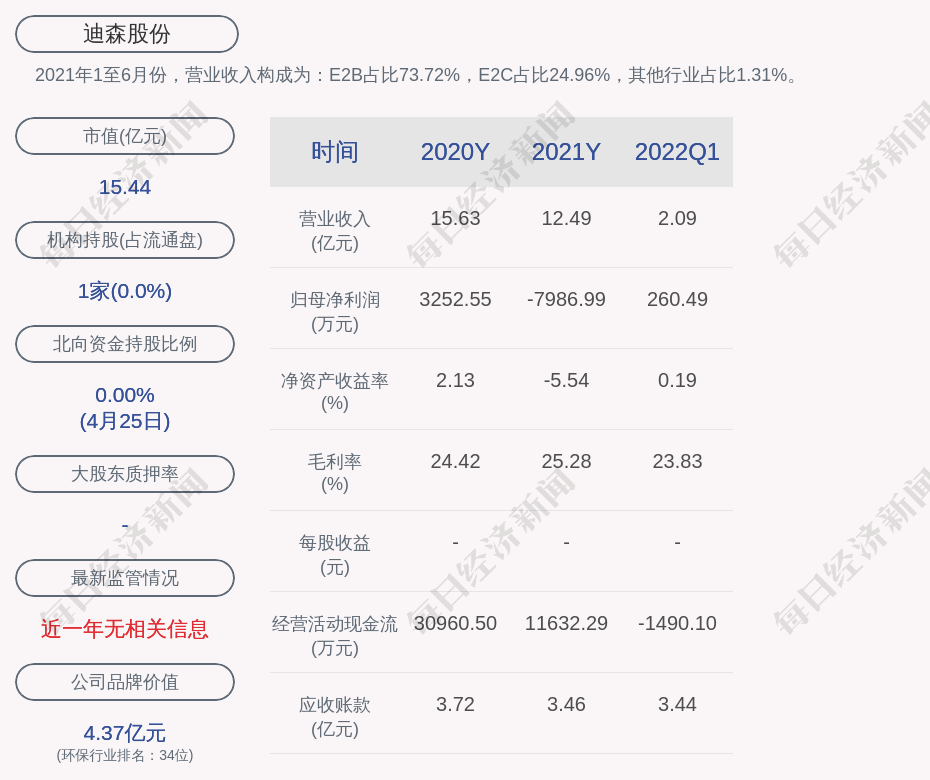Click the dash under 大股东质押率
Screen dimensions: 930x780
pyautogui.click(x=125, y=526)
